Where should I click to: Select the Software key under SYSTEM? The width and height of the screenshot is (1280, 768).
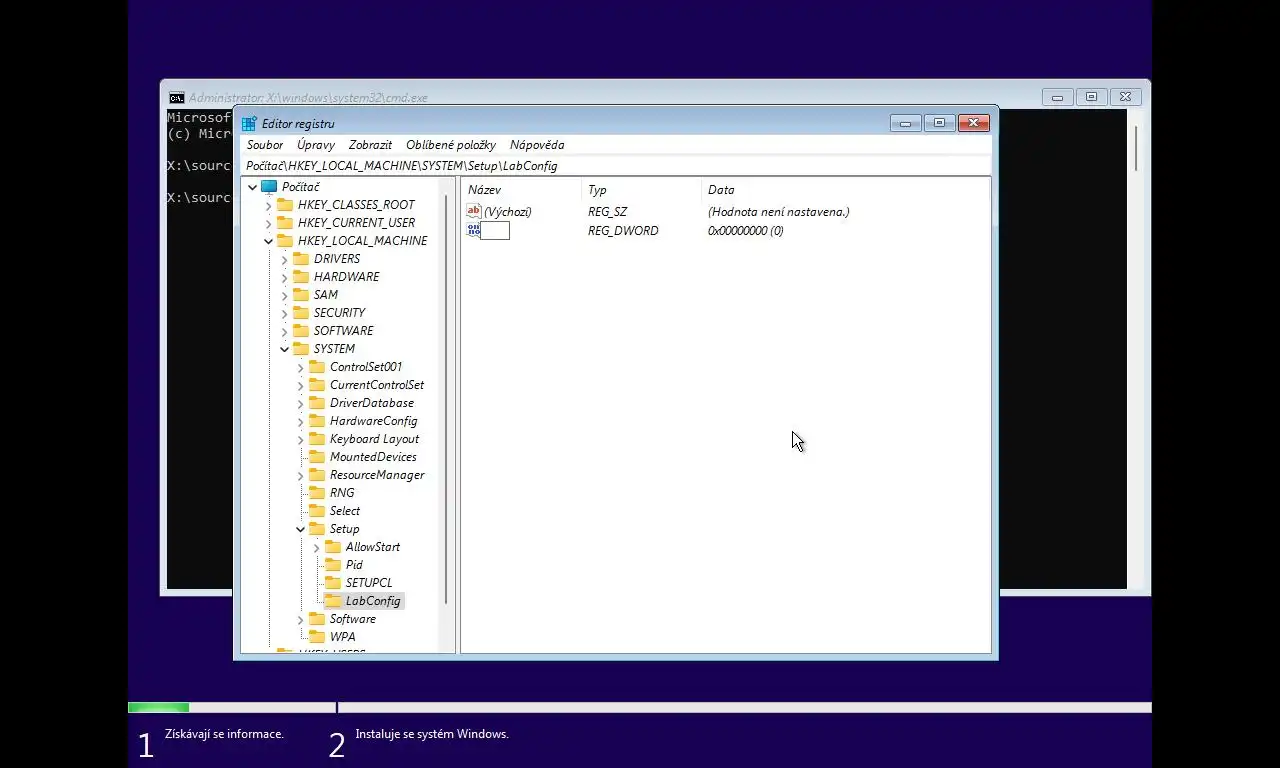click(352, 619)
